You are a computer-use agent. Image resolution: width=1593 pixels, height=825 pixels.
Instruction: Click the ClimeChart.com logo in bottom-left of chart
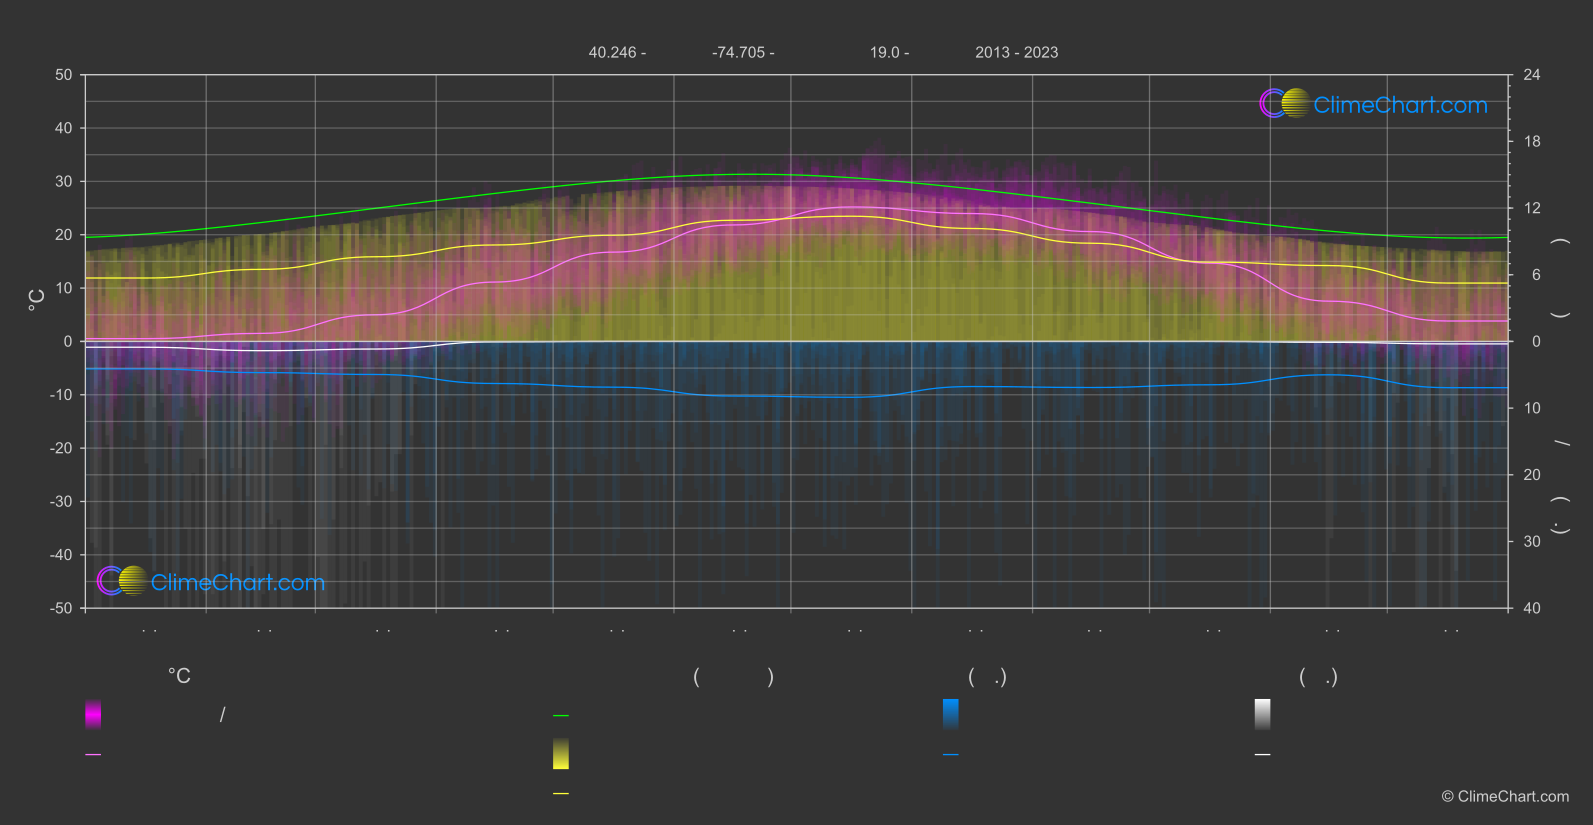pos(211,582)
